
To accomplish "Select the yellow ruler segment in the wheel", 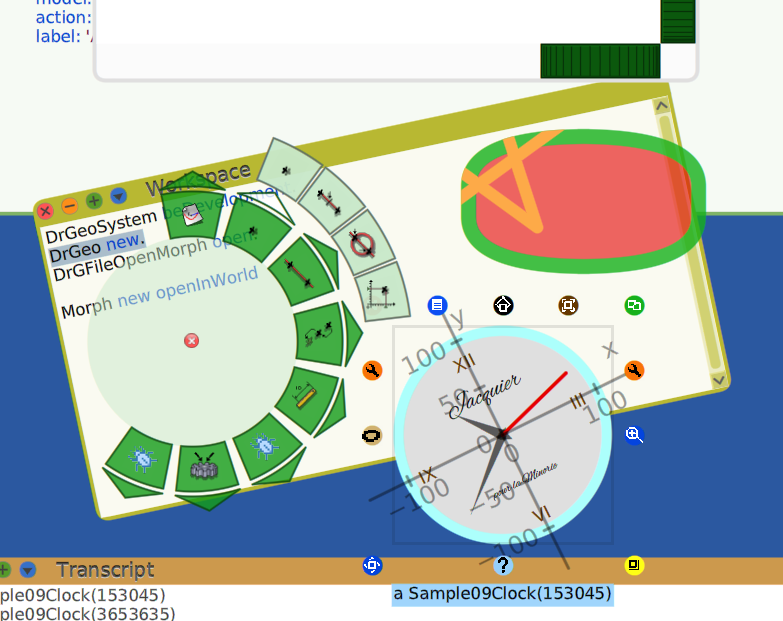I will (x=306, y=397).
